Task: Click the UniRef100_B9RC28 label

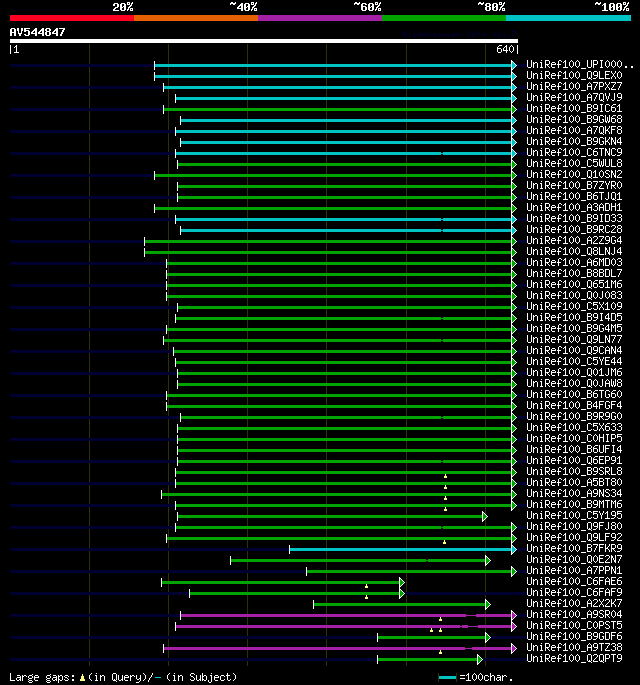Action: pyautogui.click(x=574, y=229)
